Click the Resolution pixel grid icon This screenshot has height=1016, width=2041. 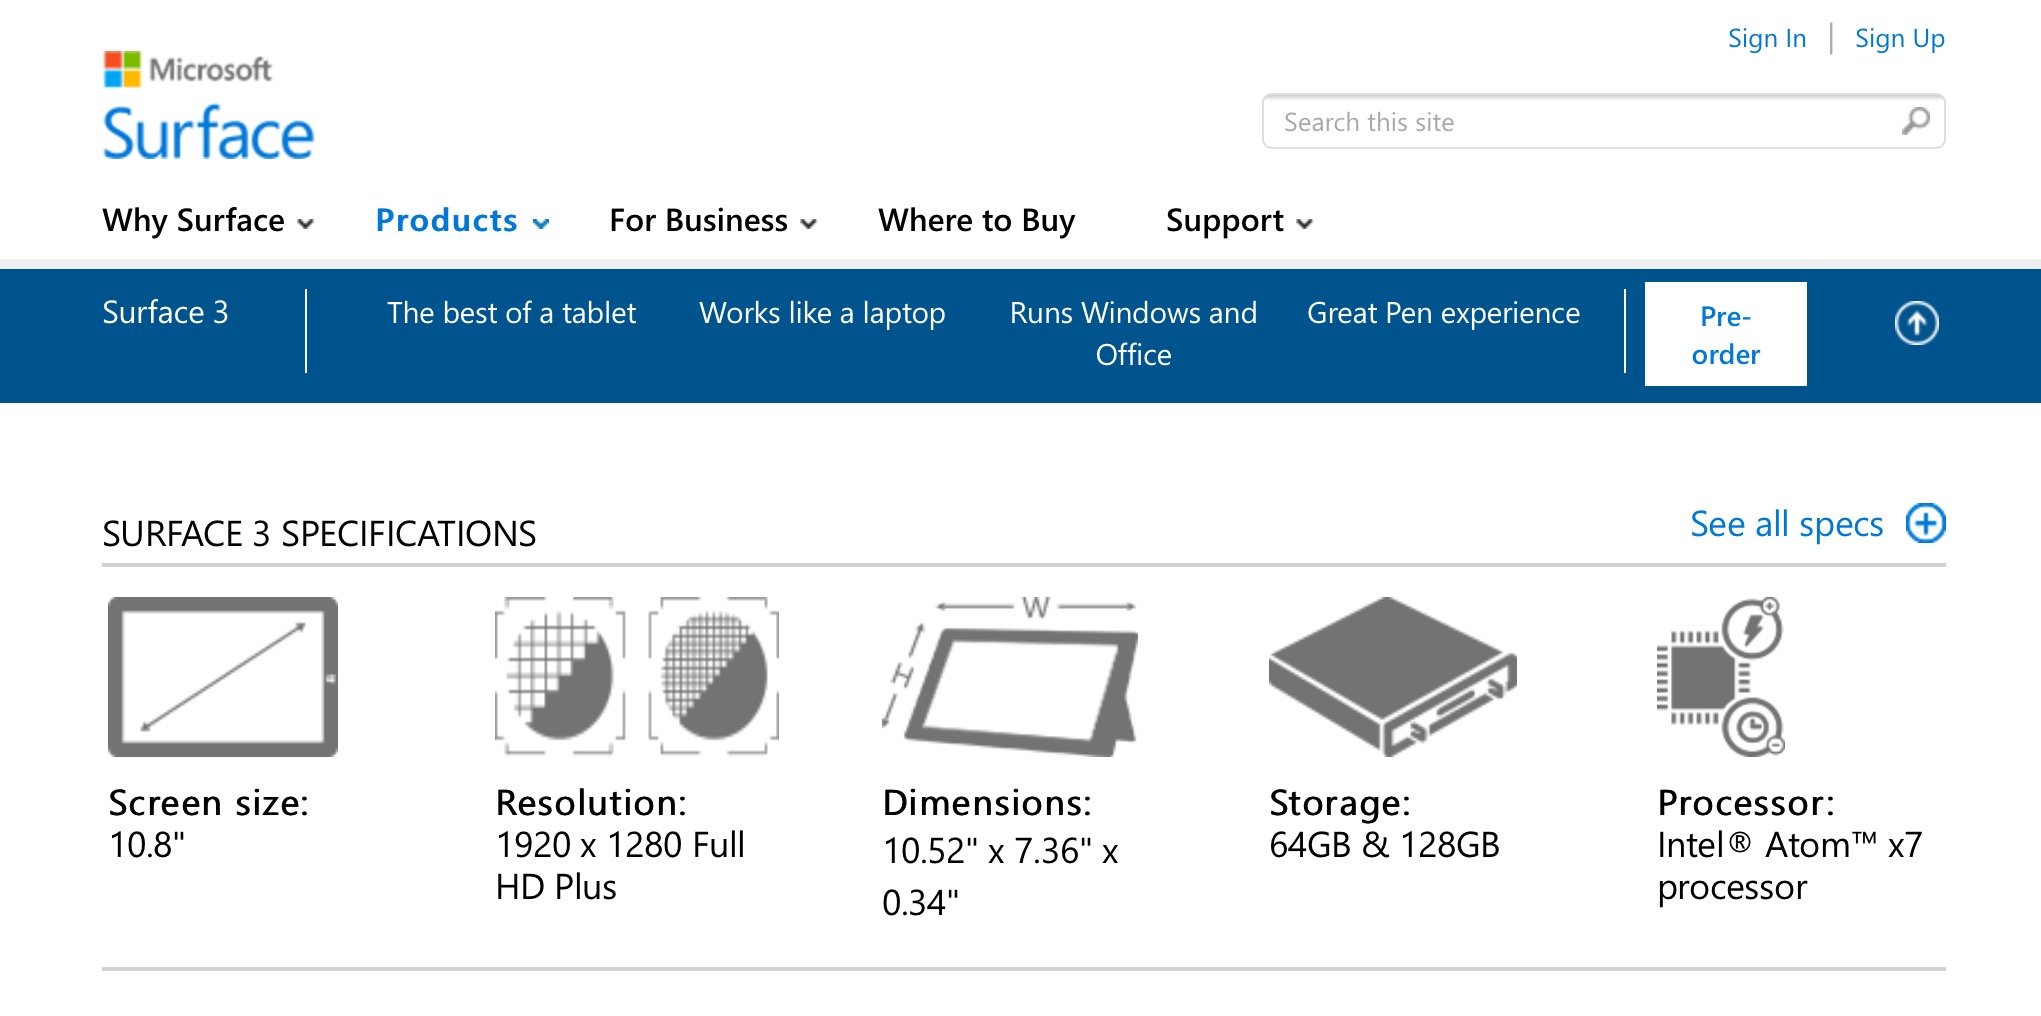tap(637, 676)
